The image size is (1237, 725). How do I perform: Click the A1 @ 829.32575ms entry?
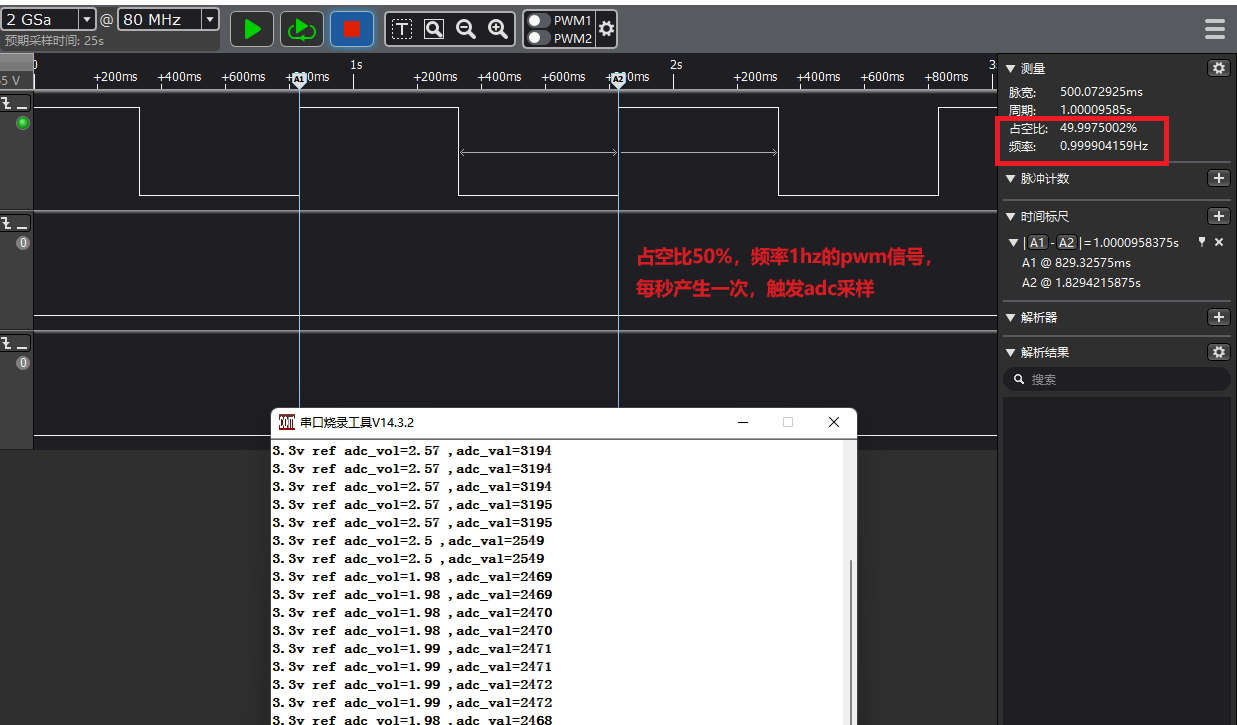pos(1076,263)
